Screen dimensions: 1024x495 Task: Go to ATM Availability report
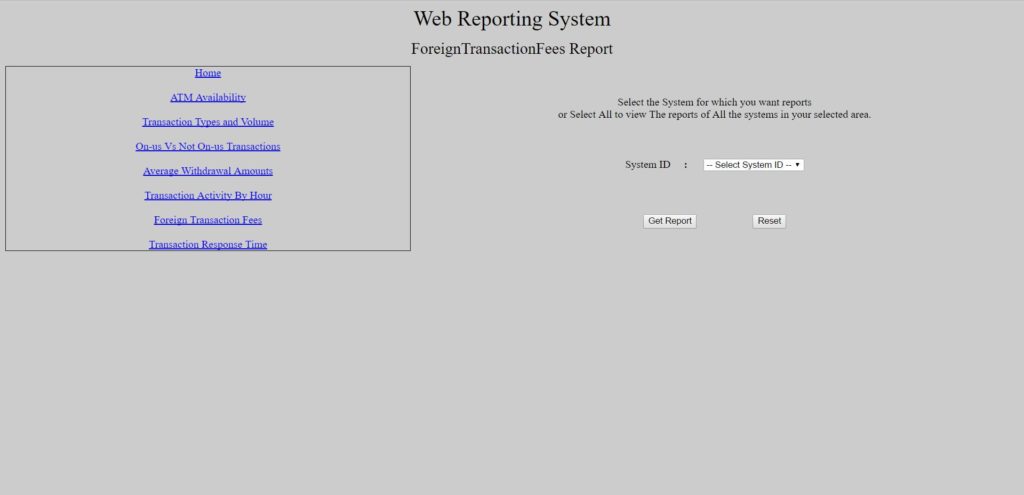click(208, 97)
